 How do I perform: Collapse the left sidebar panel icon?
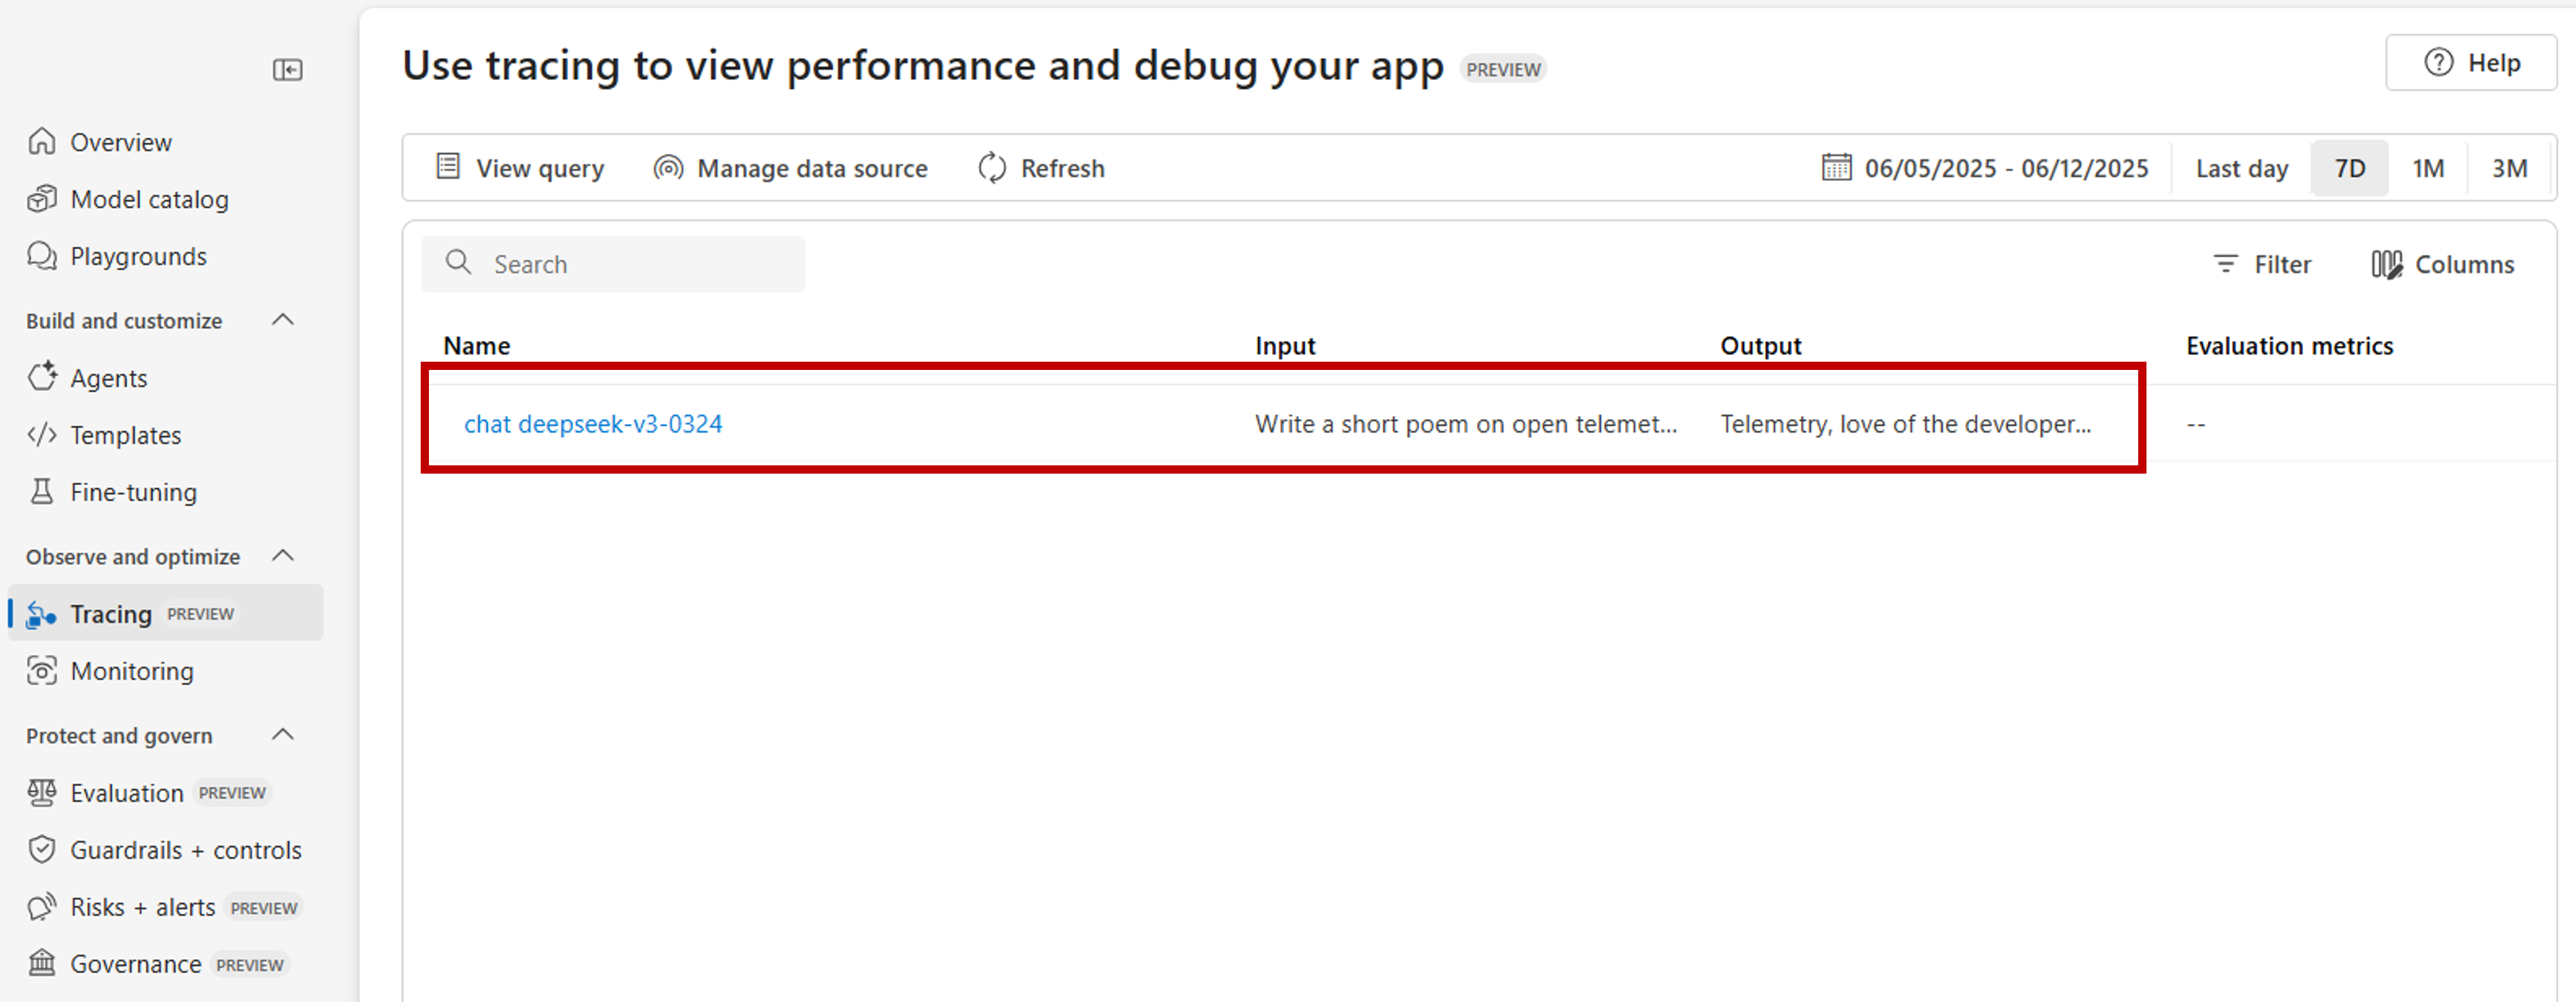[287, 70]
